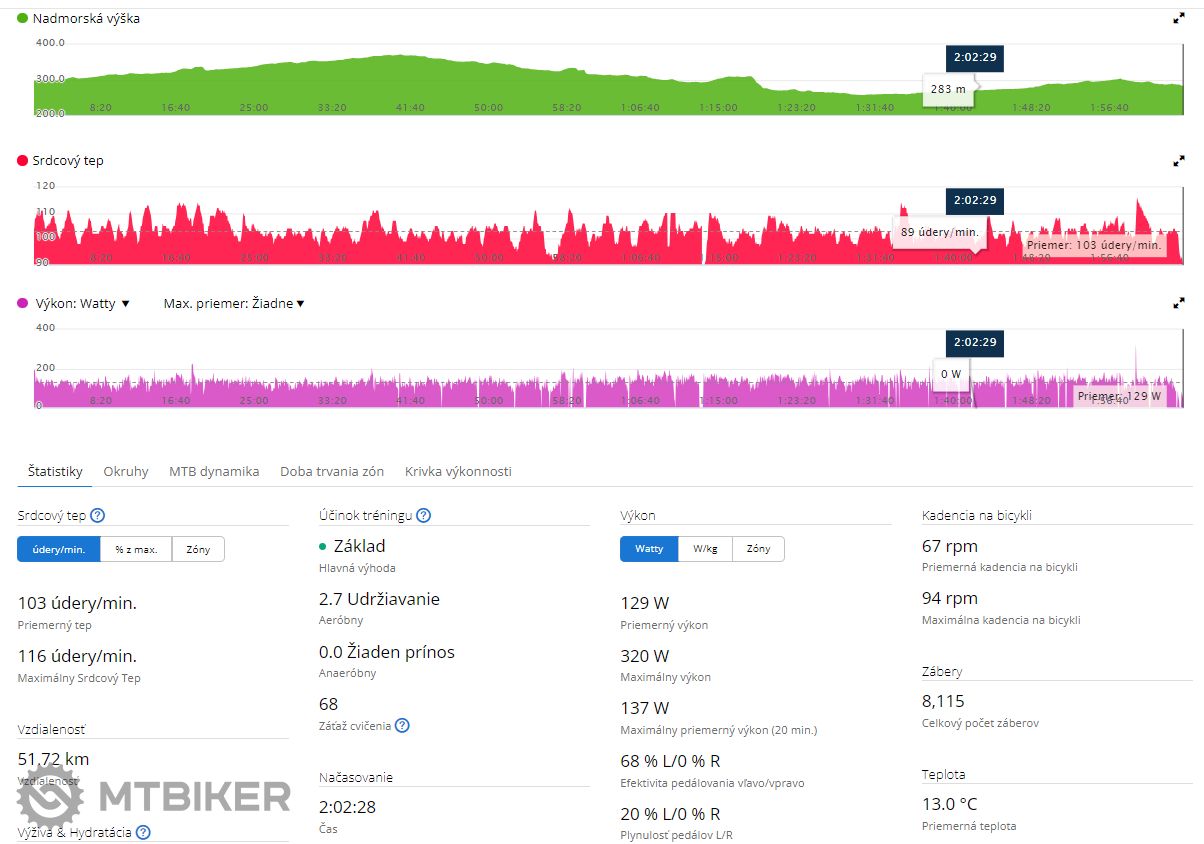Click the 2:02:29 marker on elevation chart
The image size is (1204, 844).
[x=975, y=58]
